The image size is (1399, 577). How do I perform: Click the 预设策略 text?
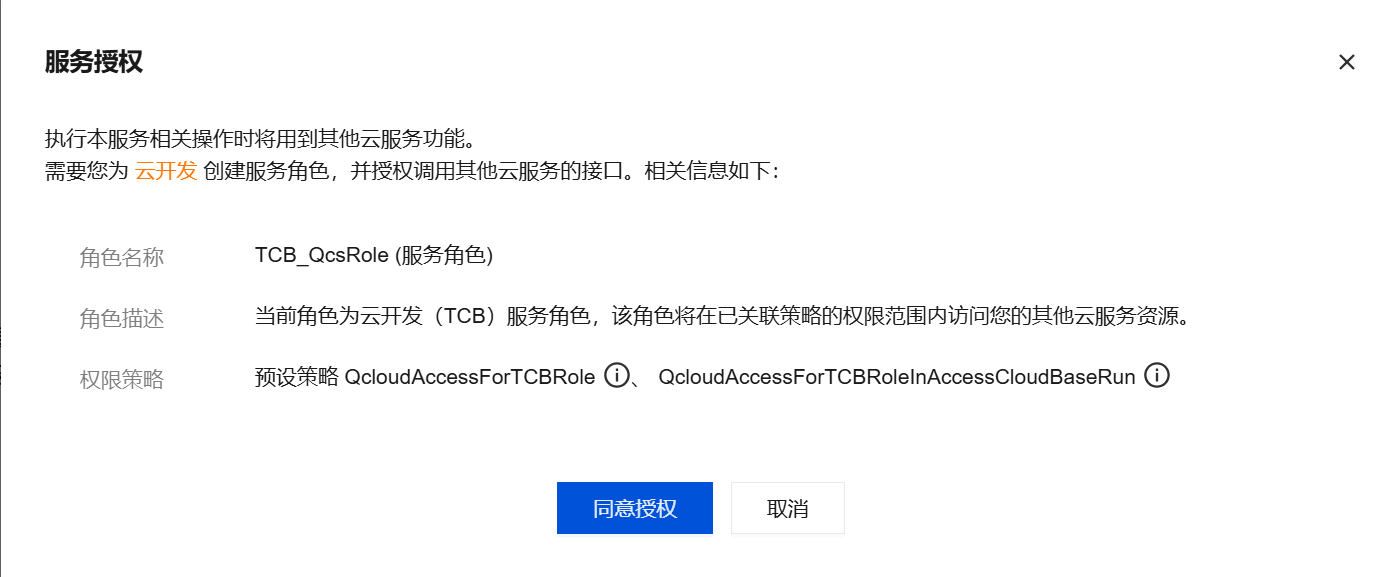point(297,378)
